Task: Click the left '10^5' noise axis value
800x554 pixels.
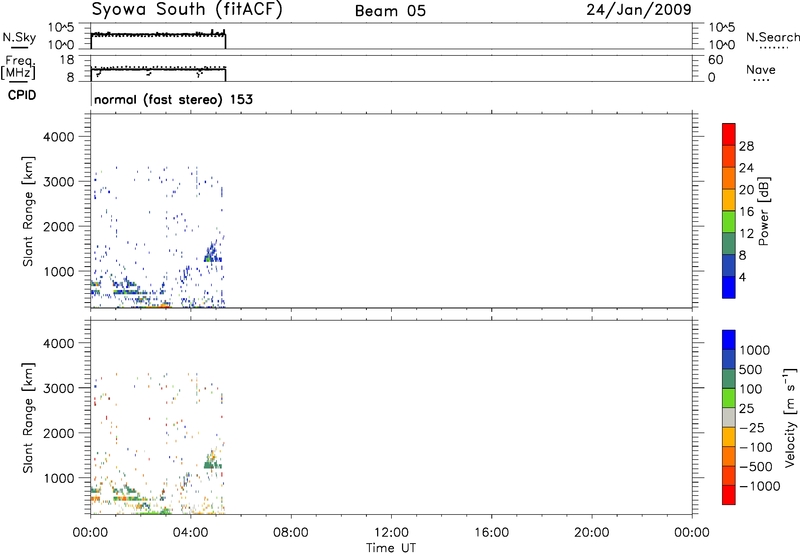Action: (x=61, y=27)
